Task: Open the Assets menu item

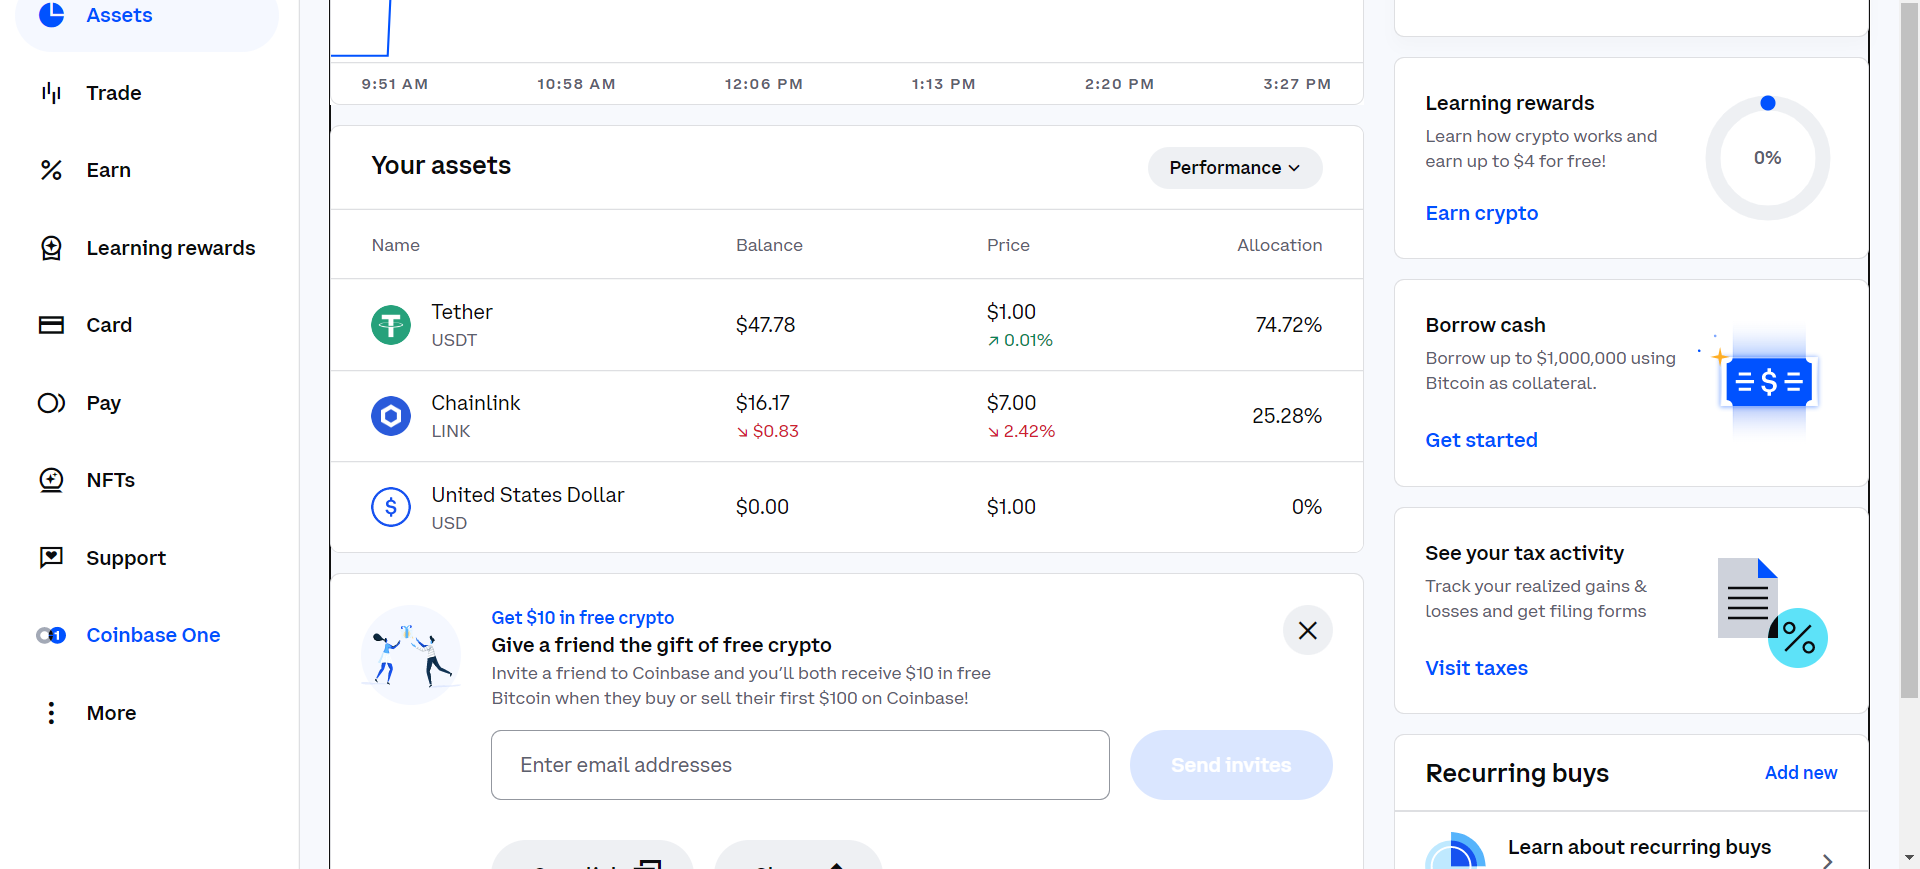Action: [x=147, y=15]
